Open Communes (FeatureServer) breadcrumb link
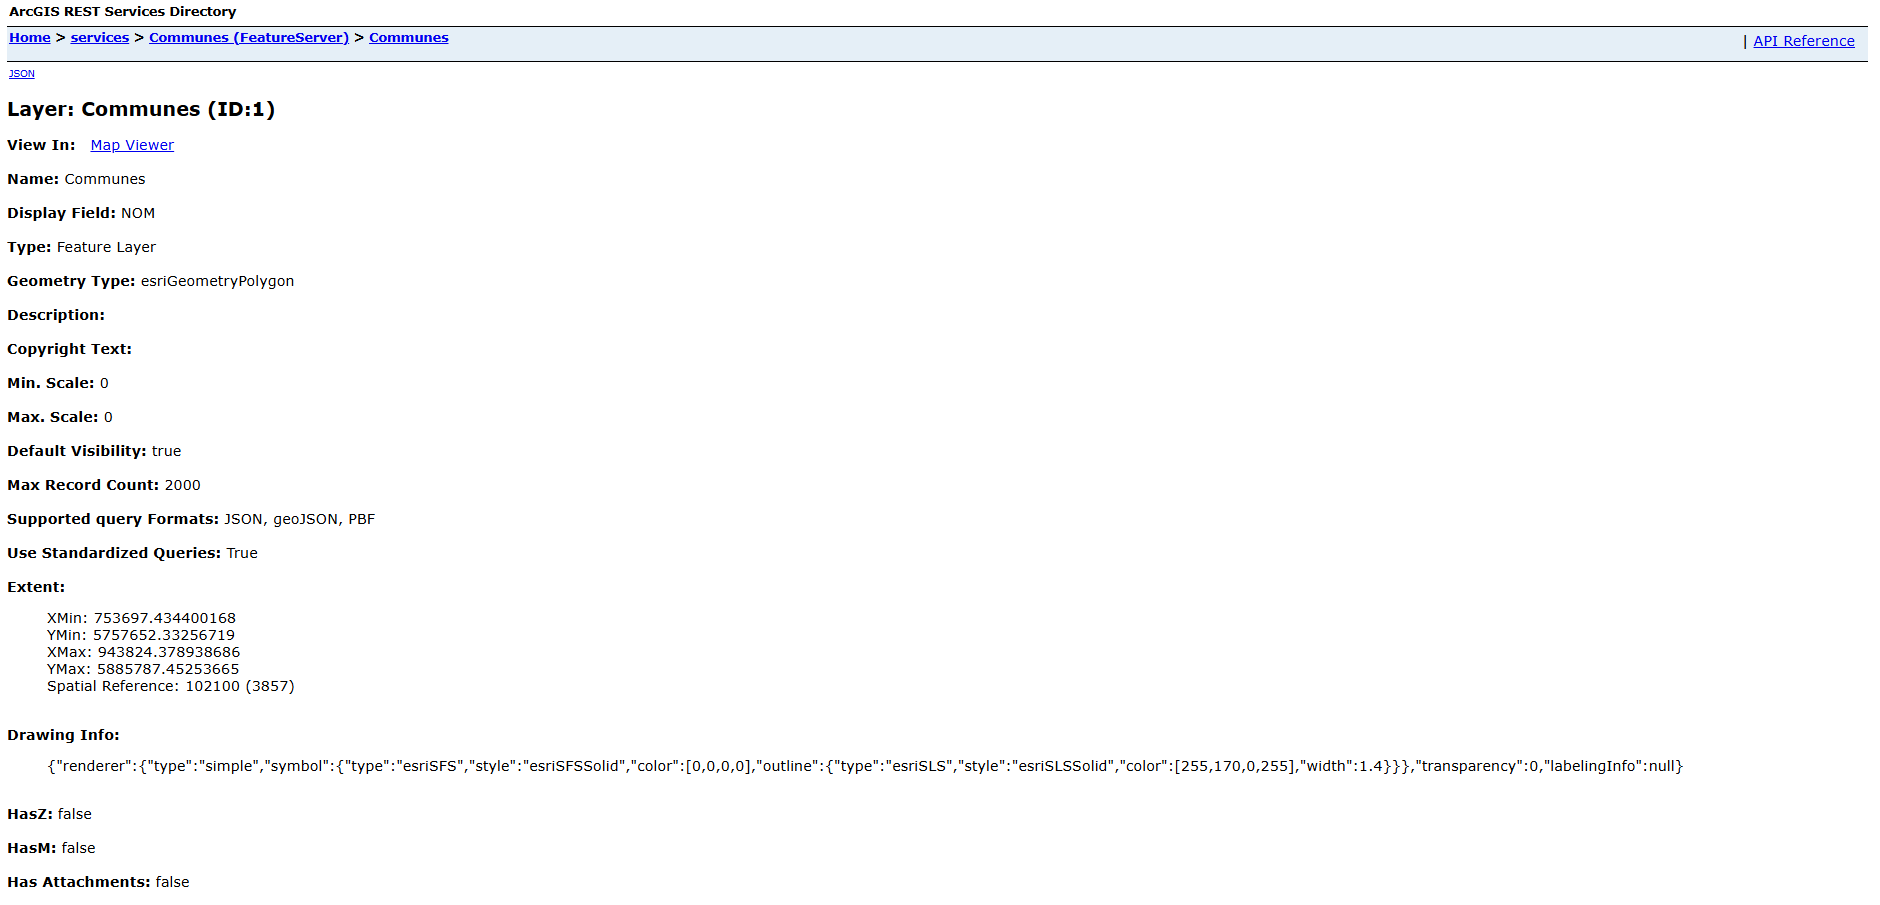 [248, 38]
